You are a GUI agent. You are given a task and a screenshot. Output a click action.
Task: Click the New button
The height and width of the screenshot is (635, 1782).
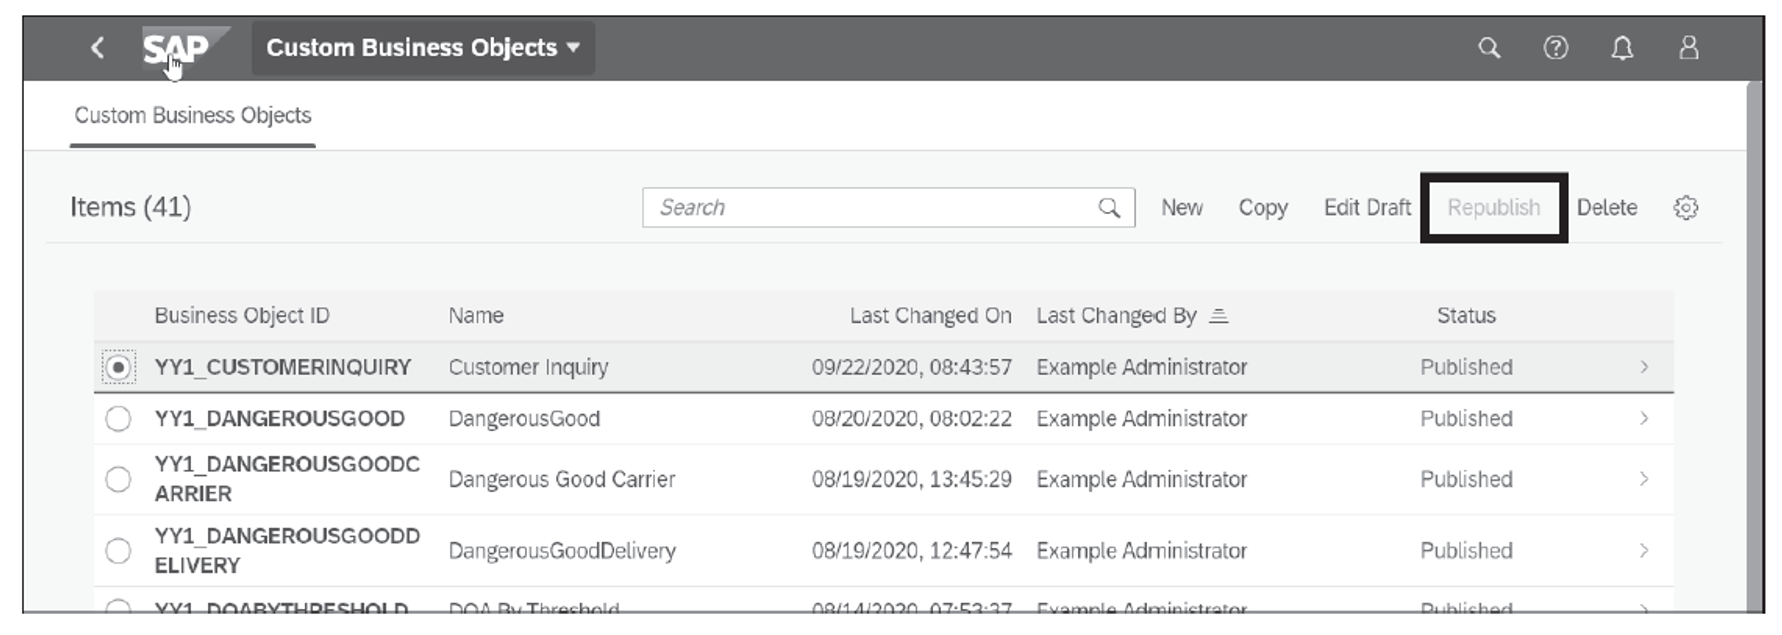click(x=1181, y=208)
